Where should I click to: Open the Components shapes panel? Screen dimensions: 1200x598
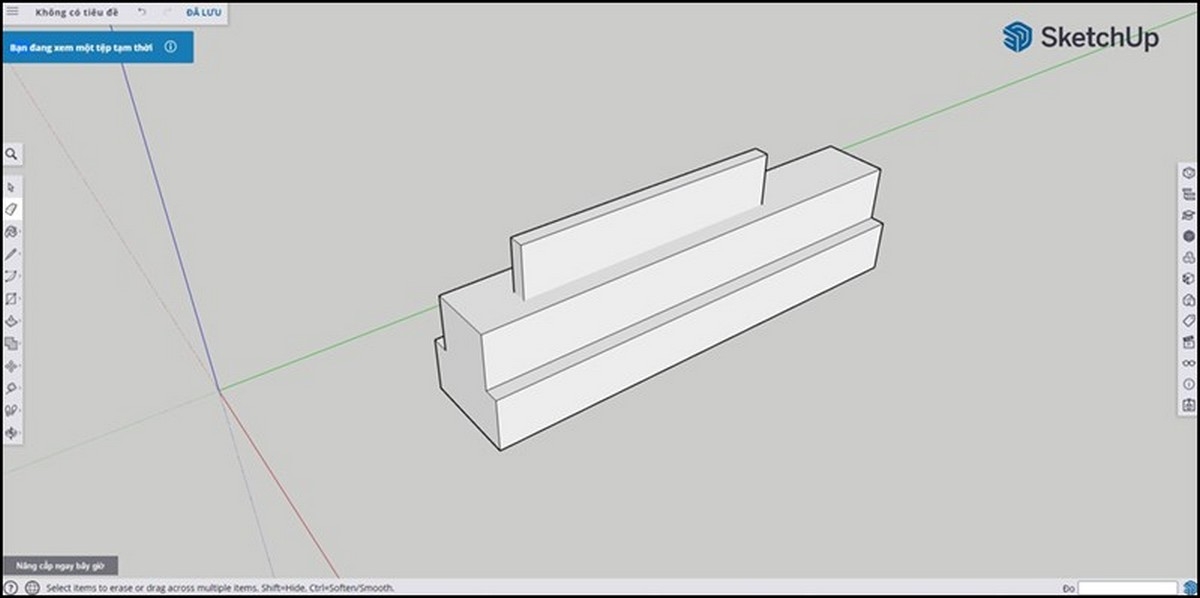click(x=1188, y=258)
